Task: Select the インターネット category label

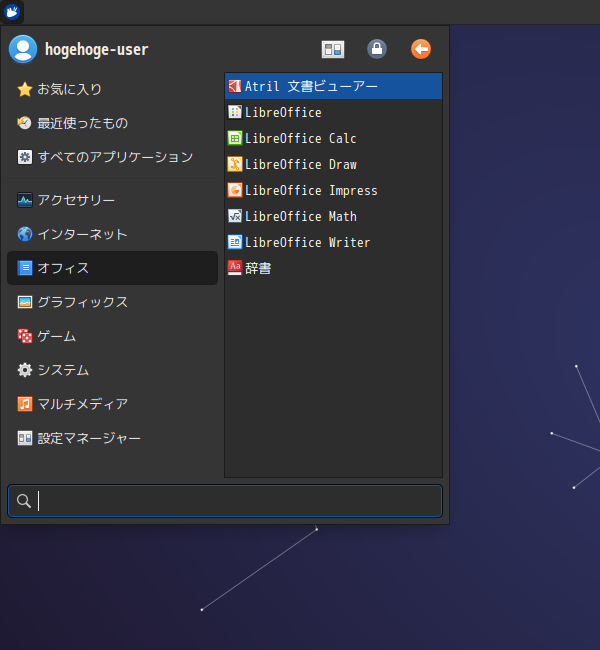Action: (x=82, y=234)
